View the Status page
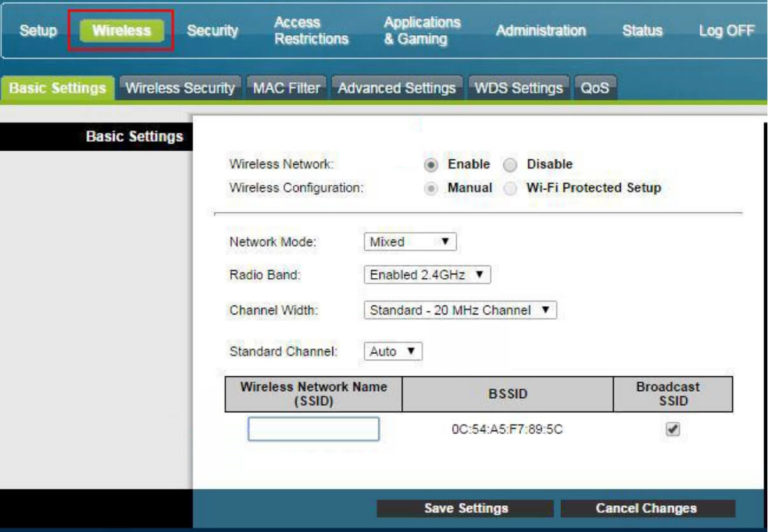The image size is (768, 532). pos(642,30)
